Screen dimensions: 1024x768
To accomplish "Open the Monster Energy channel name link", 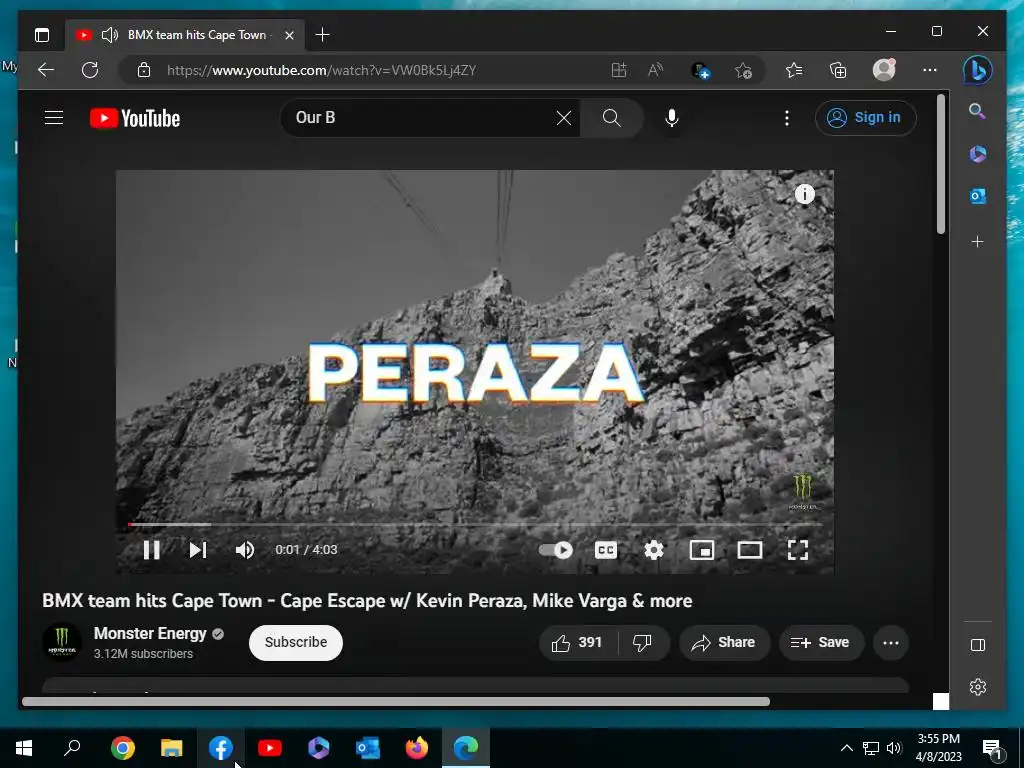I will point(150,633).
